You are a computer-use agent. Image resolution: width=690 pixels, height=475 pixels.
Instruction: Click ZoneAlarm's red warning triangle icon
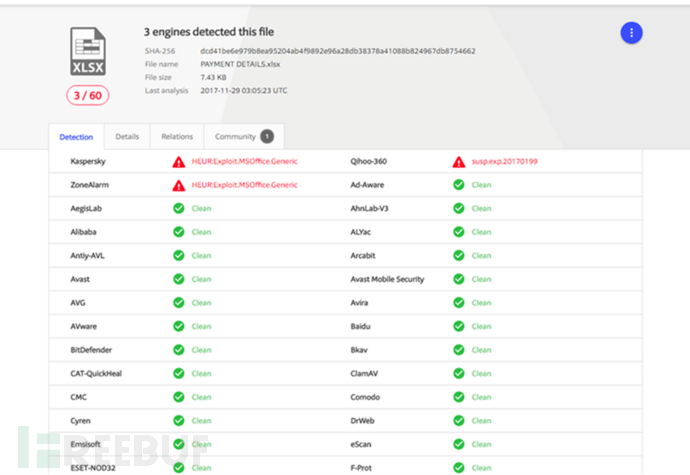[179, 185]
